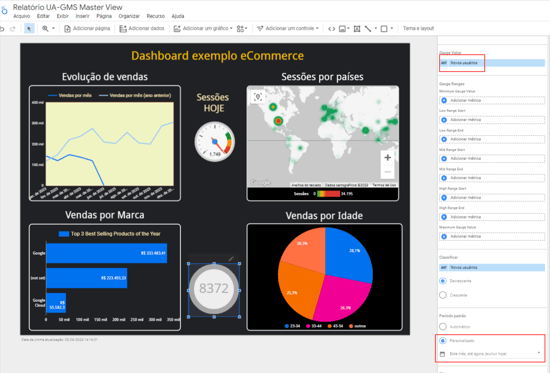Click the embed URL code icon
Viewport: 550px width, 373px height.
(331, 29)
